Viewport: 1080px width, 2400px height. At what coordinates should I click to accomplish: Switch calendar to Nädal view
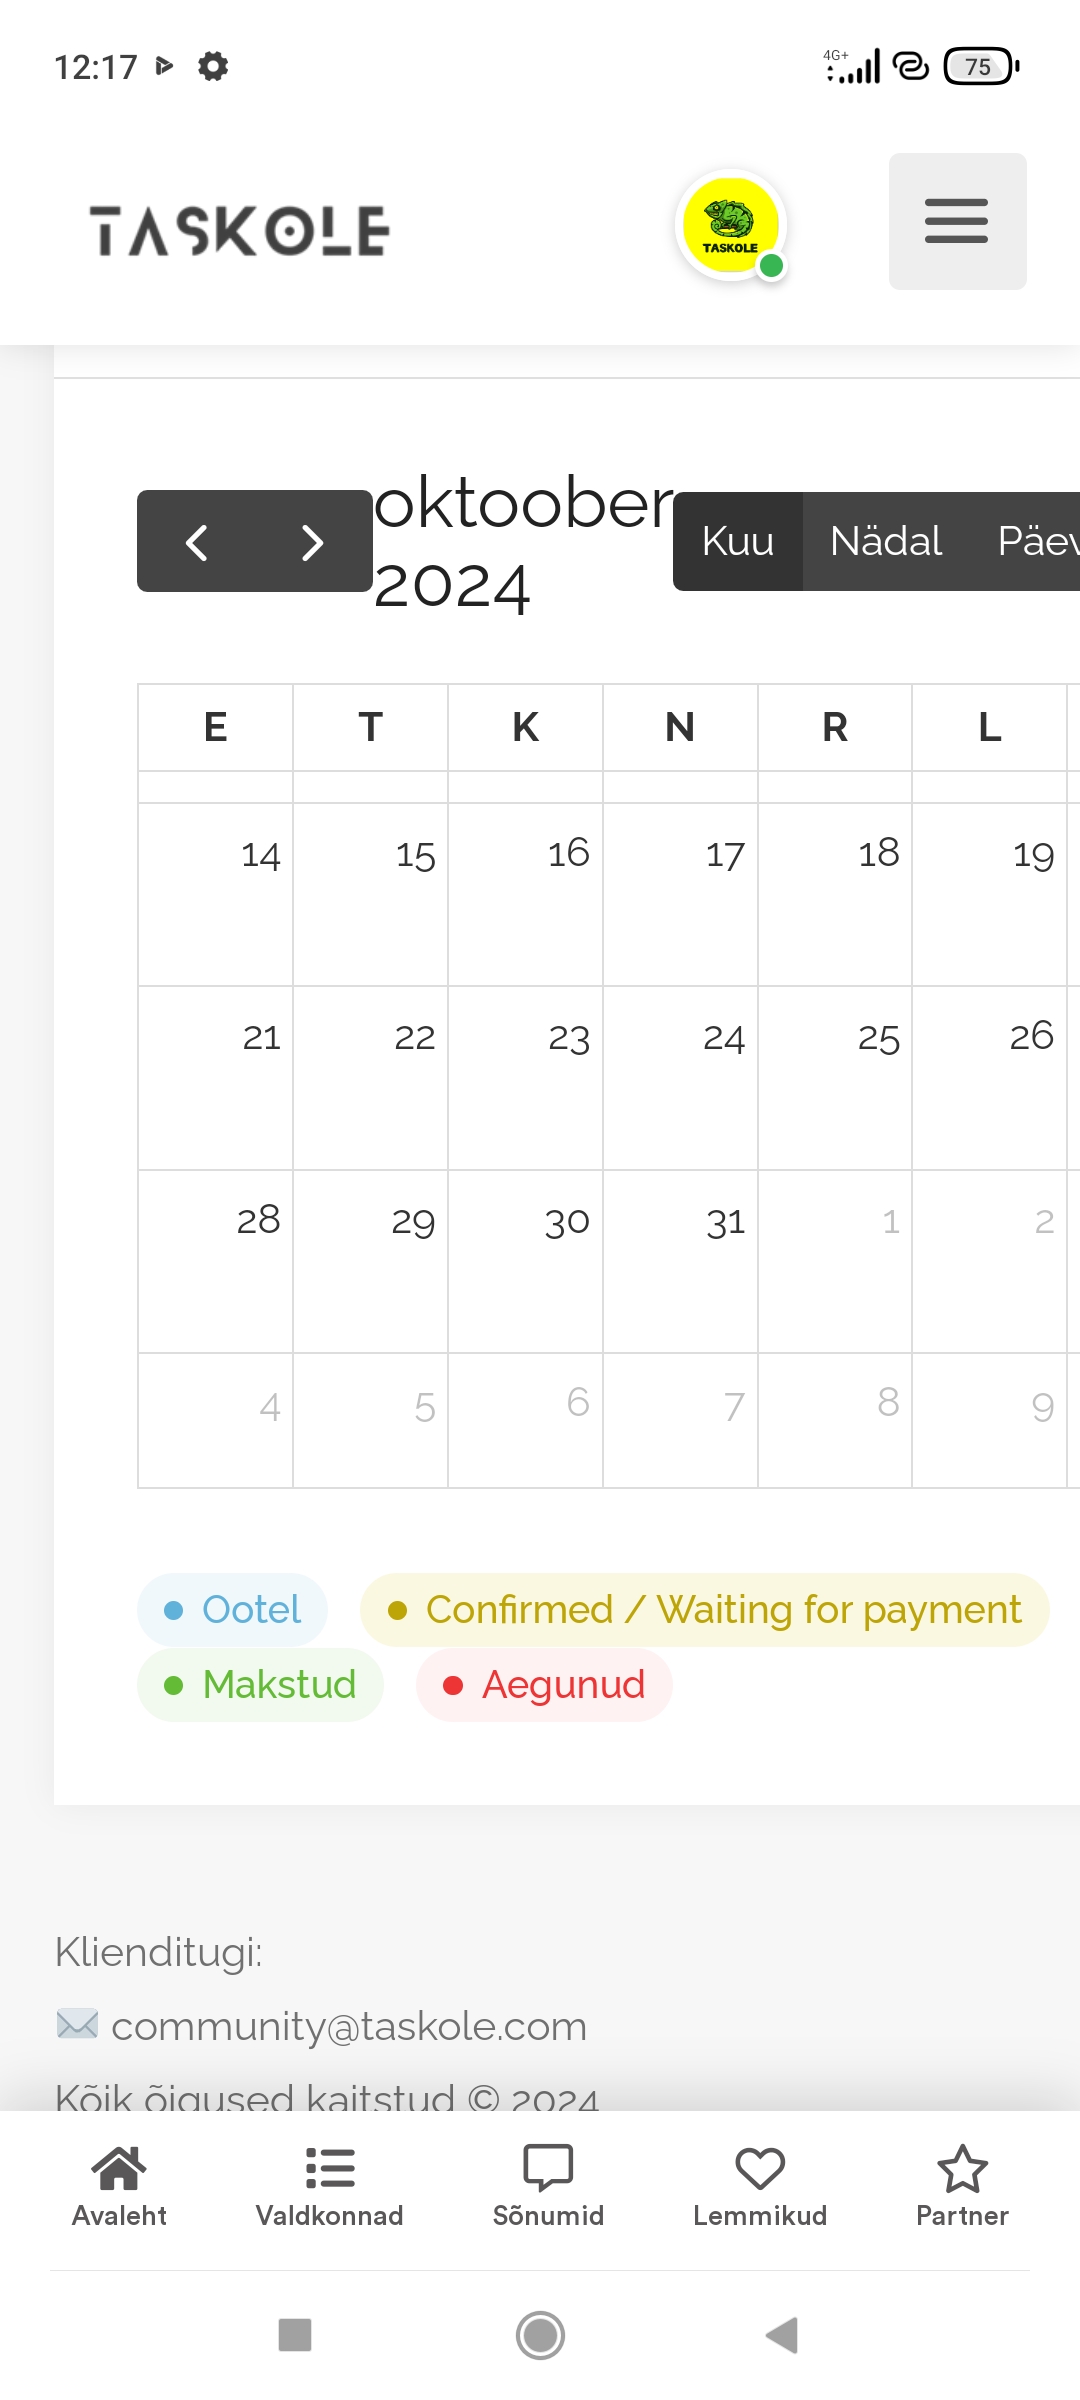(886, 541)
